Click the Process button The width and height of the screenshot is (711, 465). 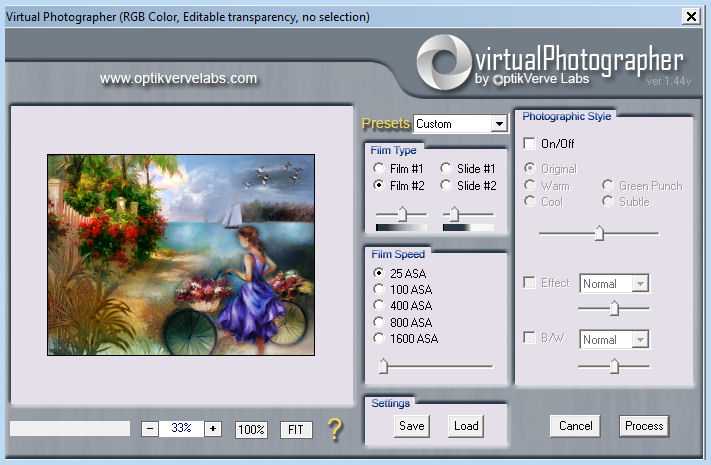(x=644, y=426)
